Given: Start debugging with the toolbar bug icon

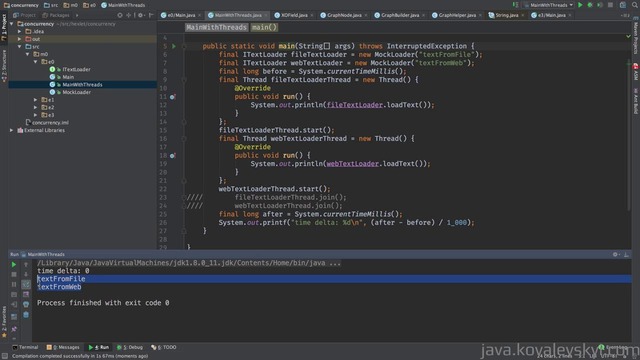Looking at the screenshot, I should [x=590, y=5].
